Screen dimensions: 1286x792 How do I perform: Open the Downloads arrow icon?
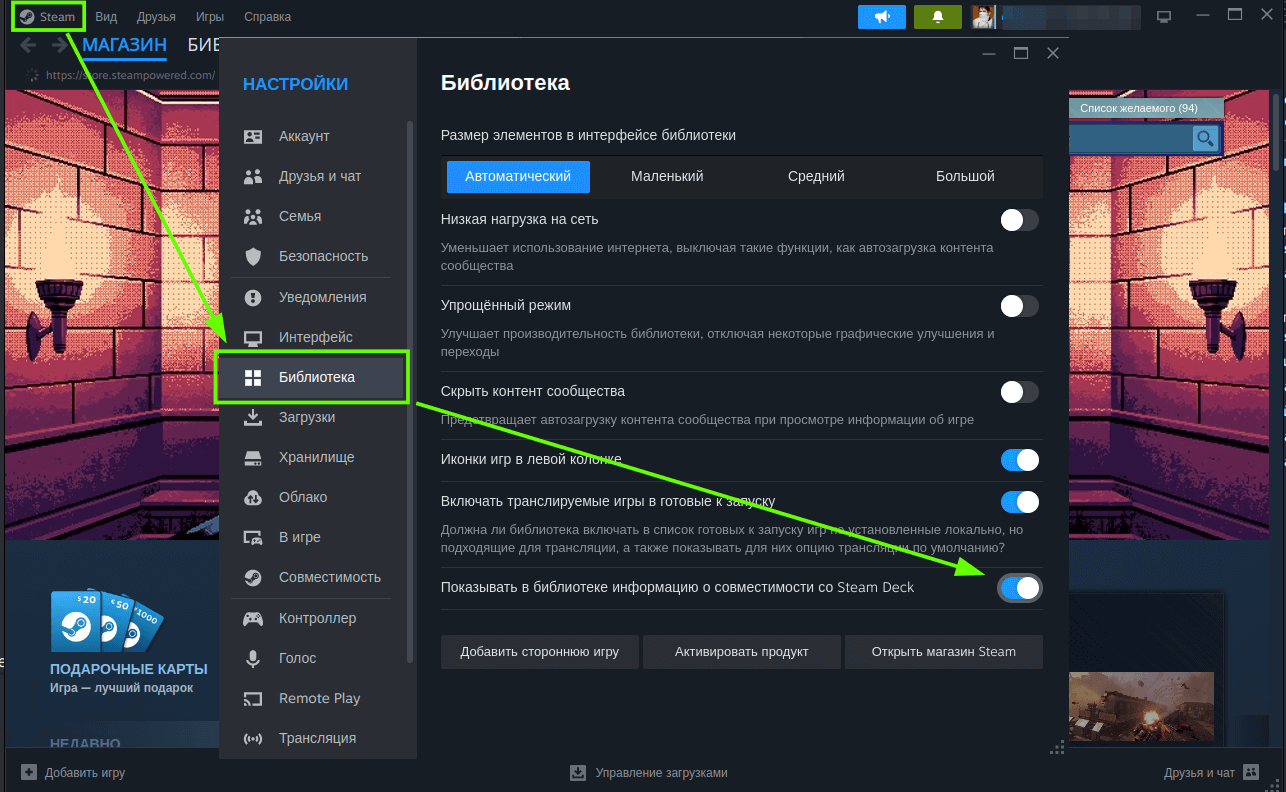(253, 417)
